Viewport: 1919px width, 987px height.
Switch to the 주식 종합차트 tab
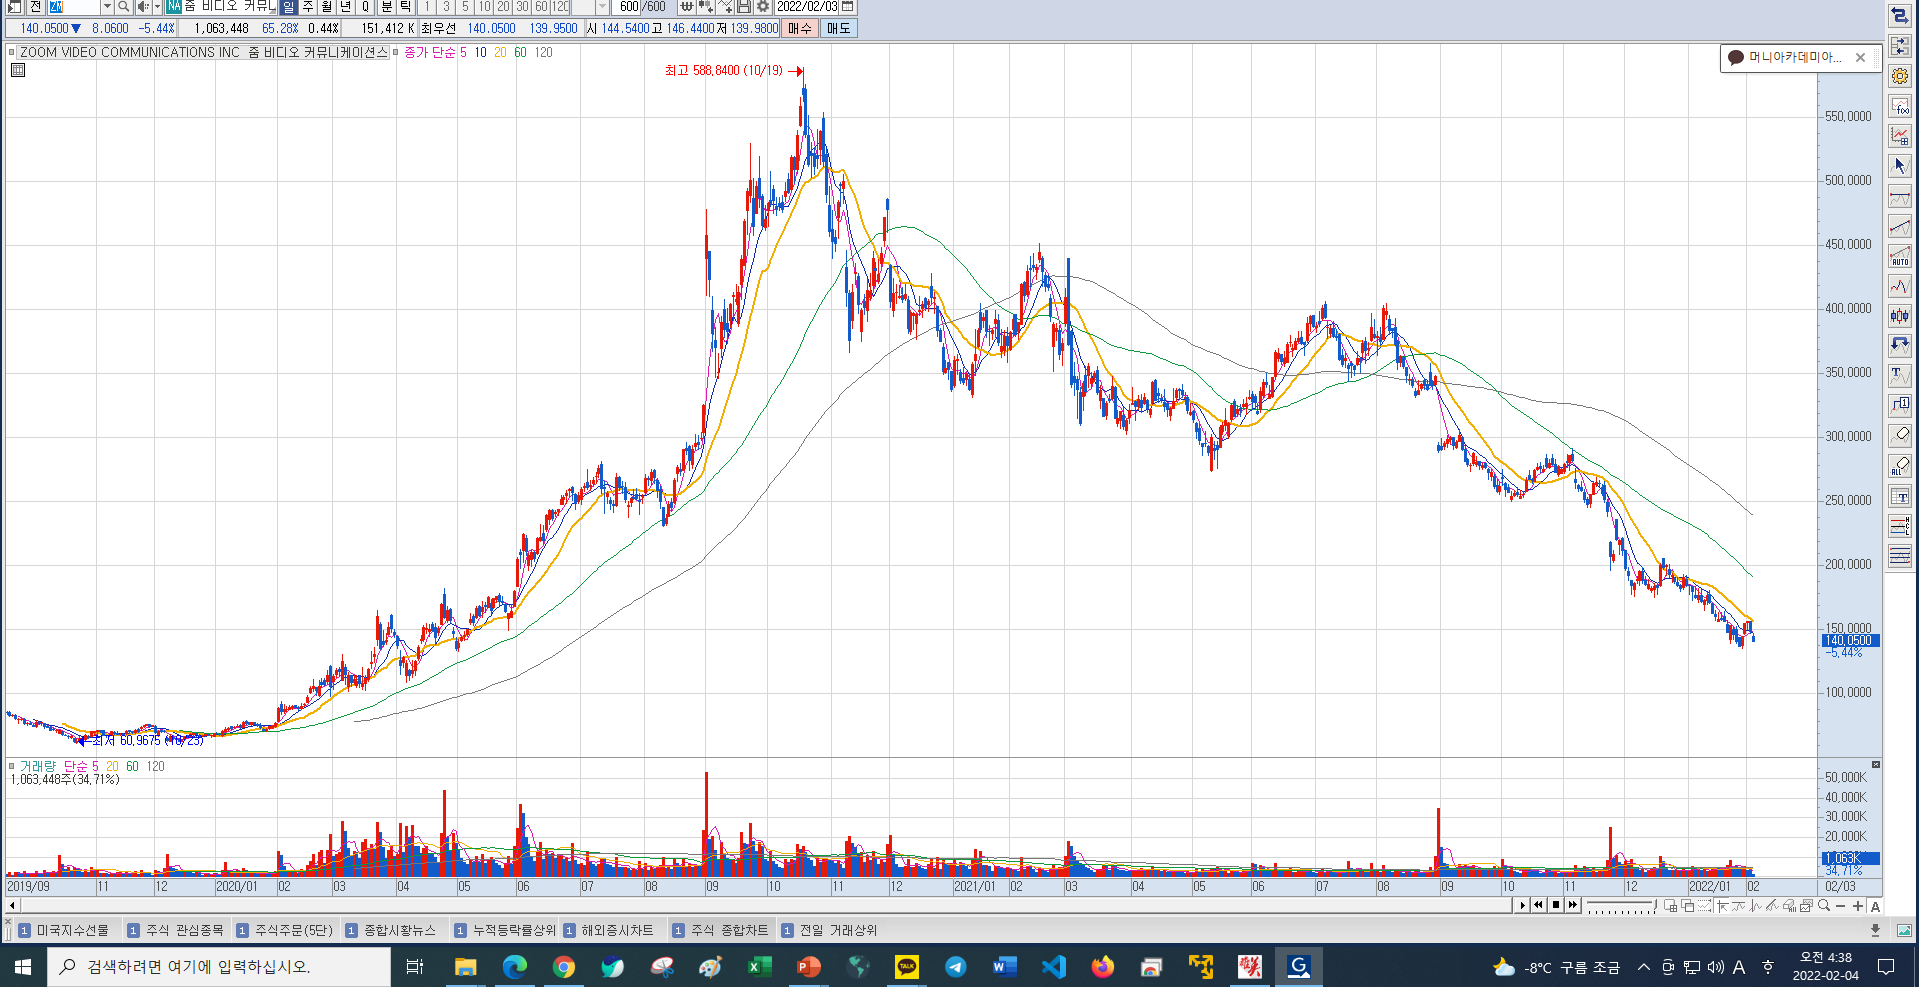tap(720, 930)
